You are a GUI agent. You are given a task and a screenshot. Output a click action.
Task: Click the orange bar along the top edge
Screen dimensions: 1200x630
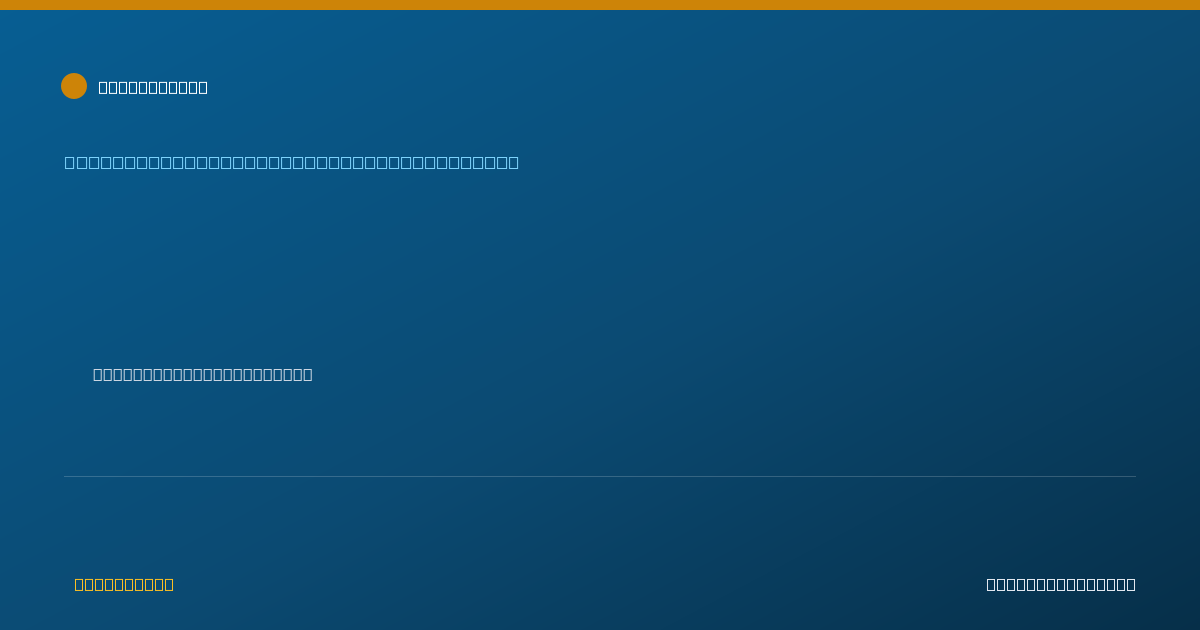[600, 5]
